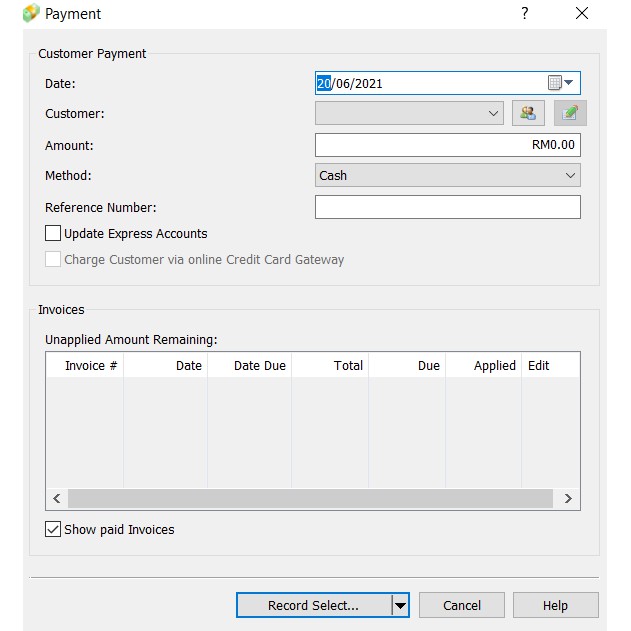Enable Update Express Accounts checkbox

point(53,233)
